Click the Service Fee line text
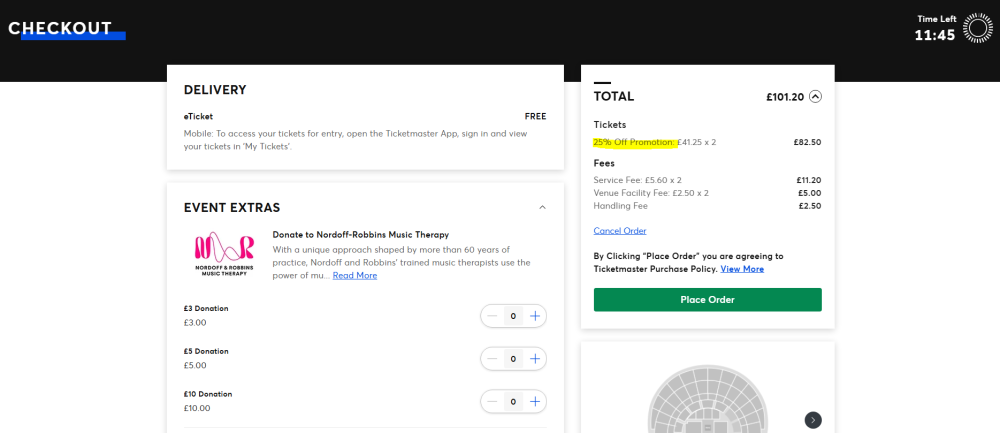Image resolution: width=1000 pixels, height=433 pixels. (x=637, y=180)
